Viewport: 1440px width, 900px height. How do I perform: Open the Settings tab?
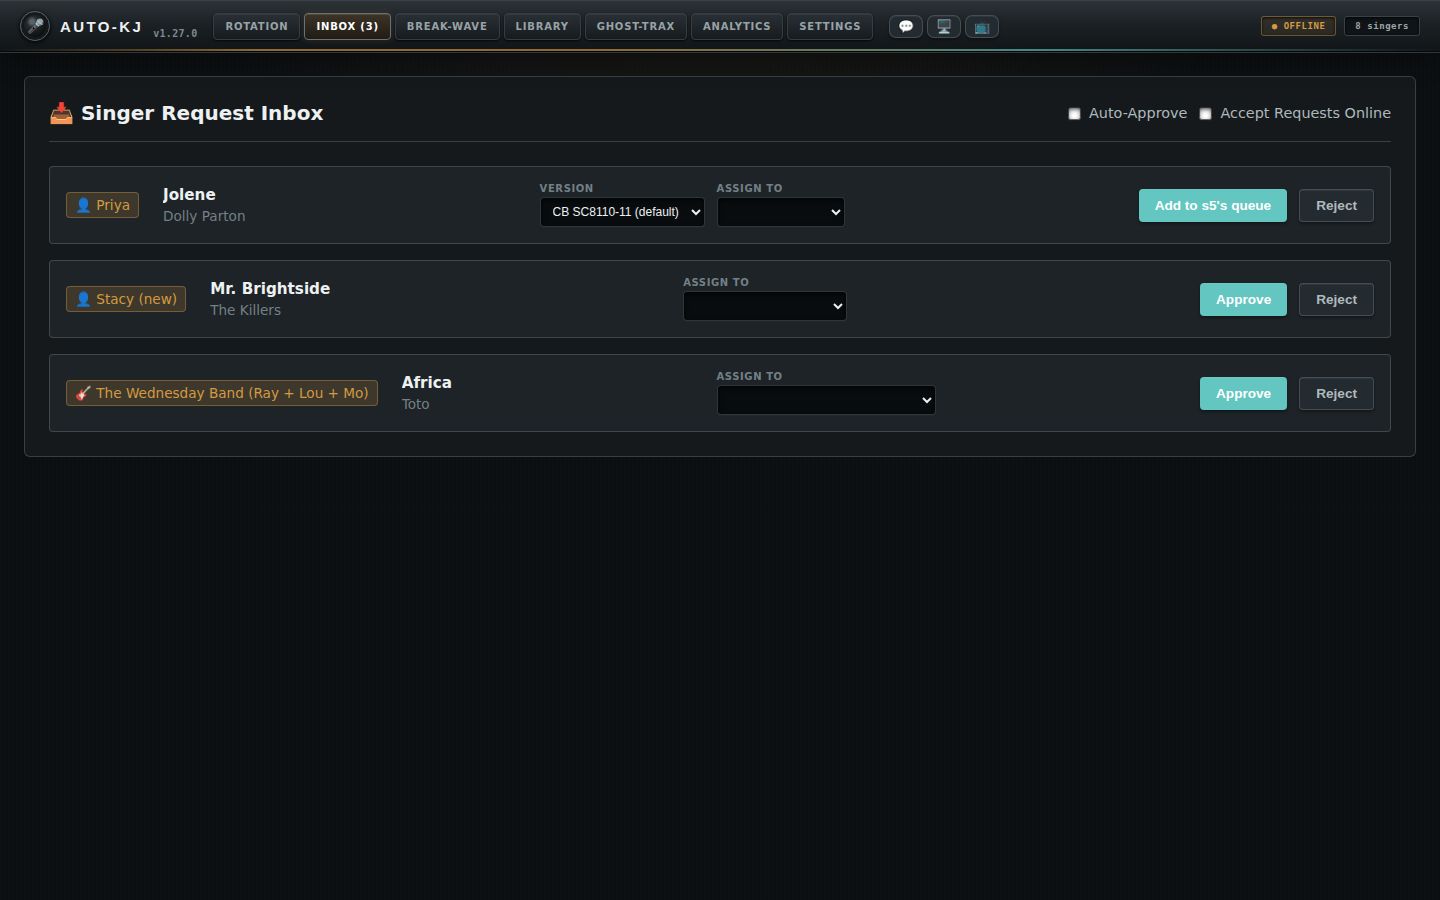click(830, 26)
